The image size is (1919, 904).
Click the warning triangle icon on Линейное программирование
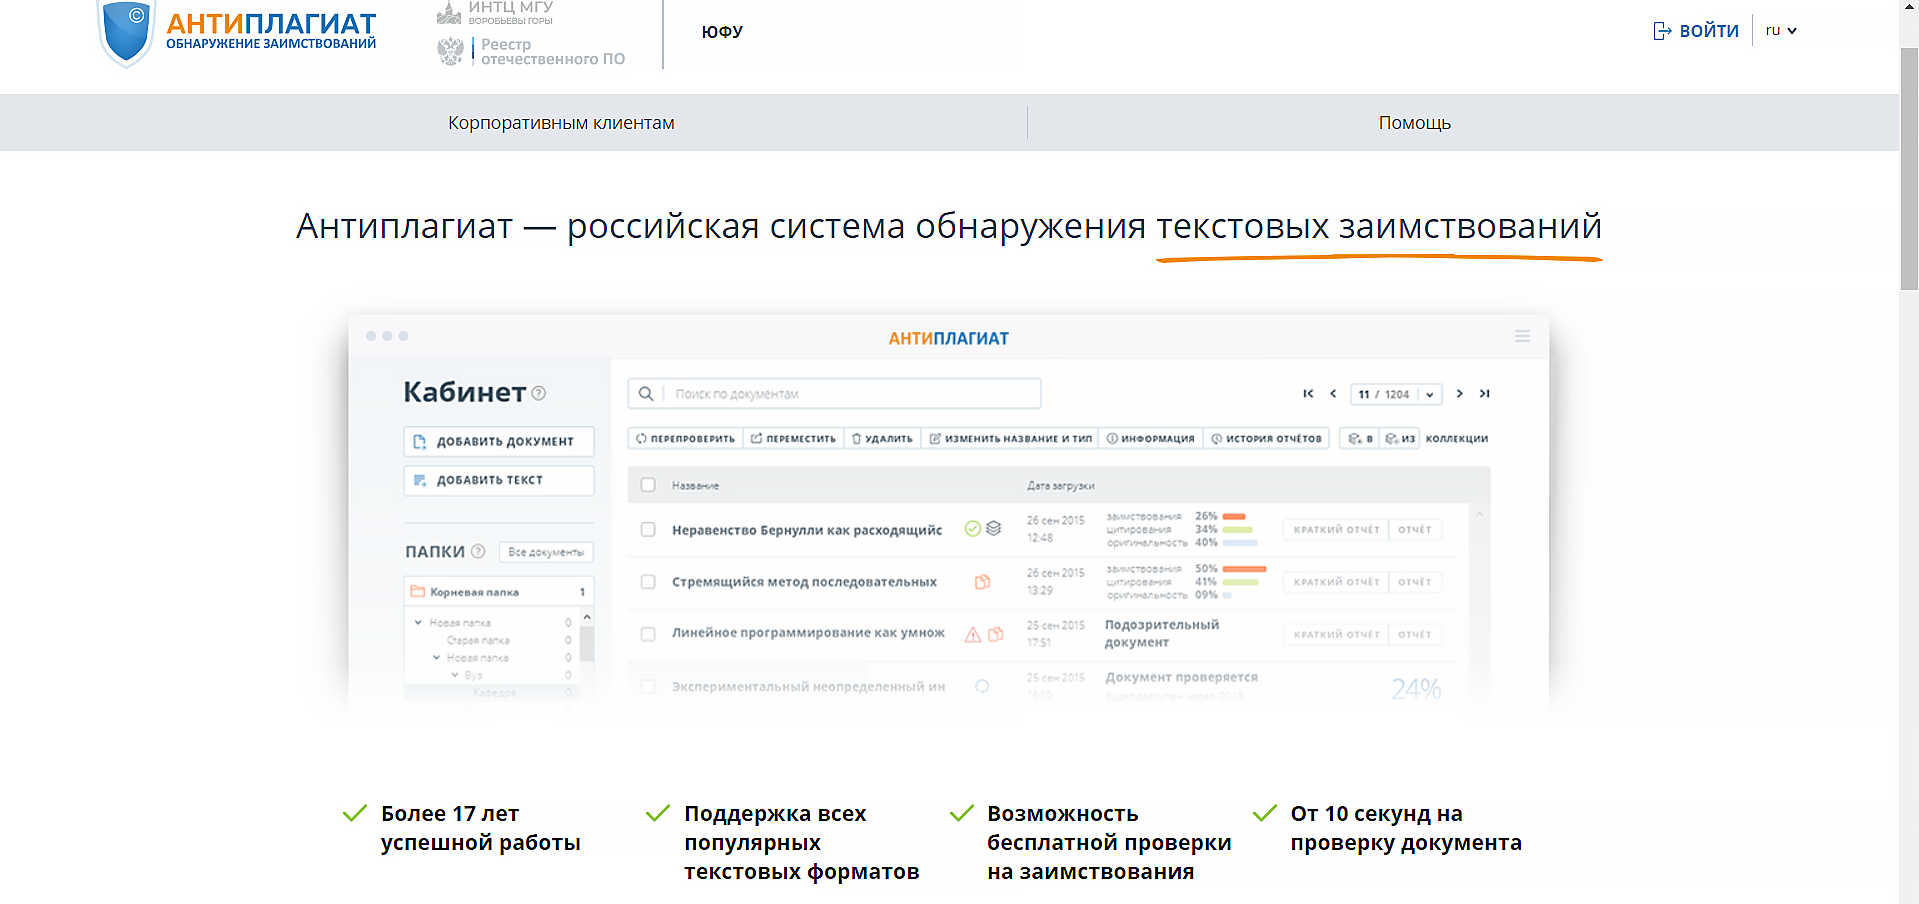click(x=972, y=634)
